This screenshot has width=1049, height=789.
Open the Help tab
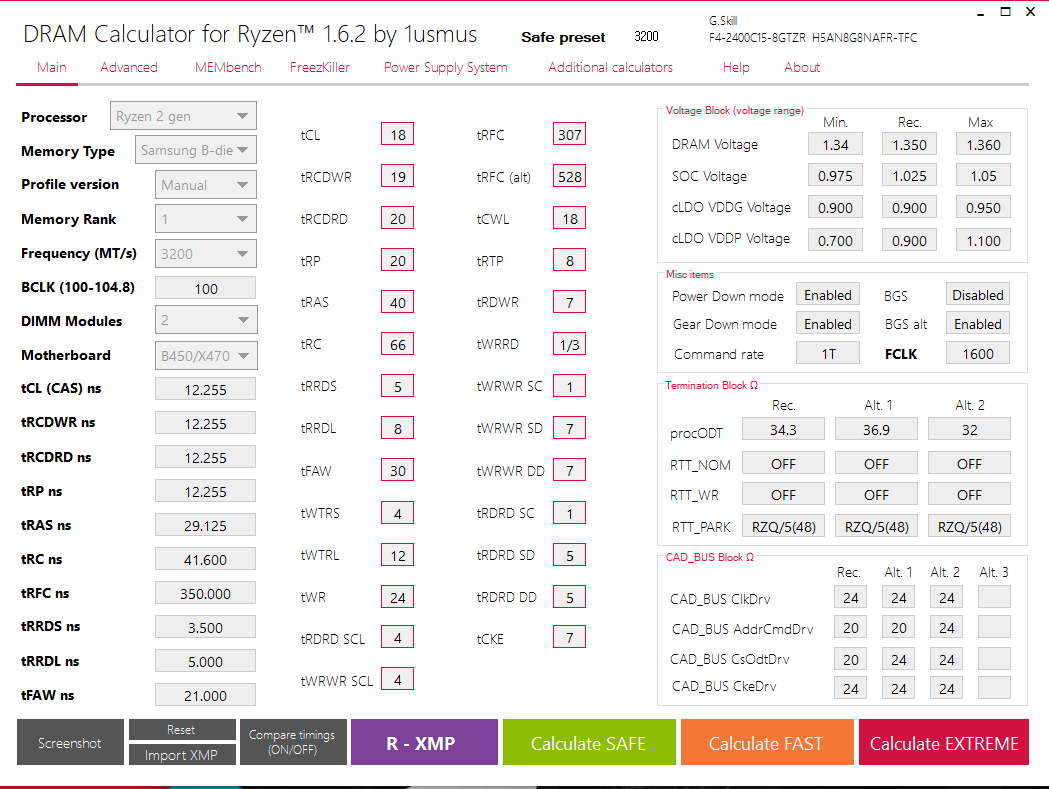[x=736, y=68]
